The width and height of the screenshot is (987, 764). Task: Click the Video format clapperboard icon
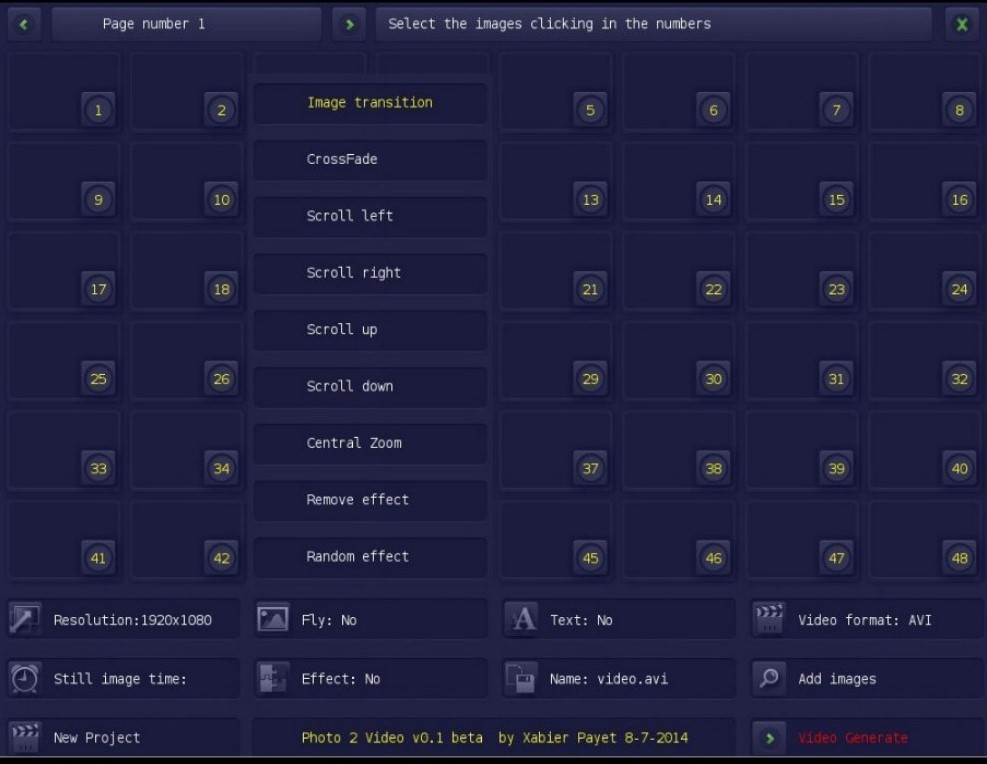coord(768,619)
